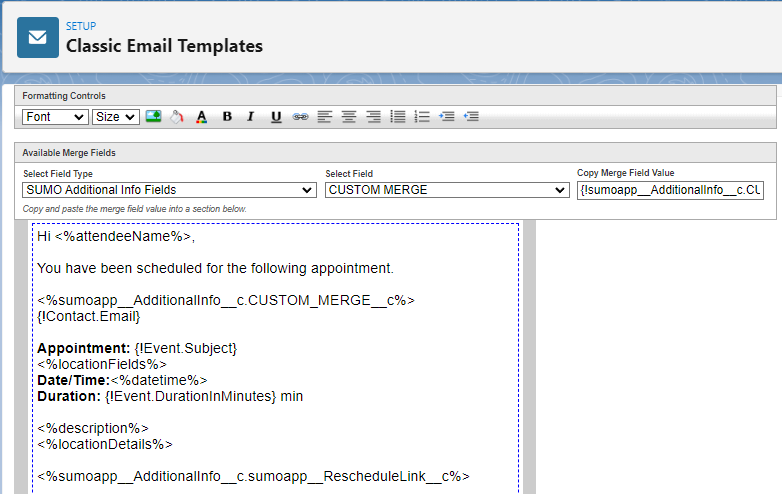Increase indent of the paragraph
Image resolution: width=782 pixels, height=494 pixels.
[x=447, y=117]
